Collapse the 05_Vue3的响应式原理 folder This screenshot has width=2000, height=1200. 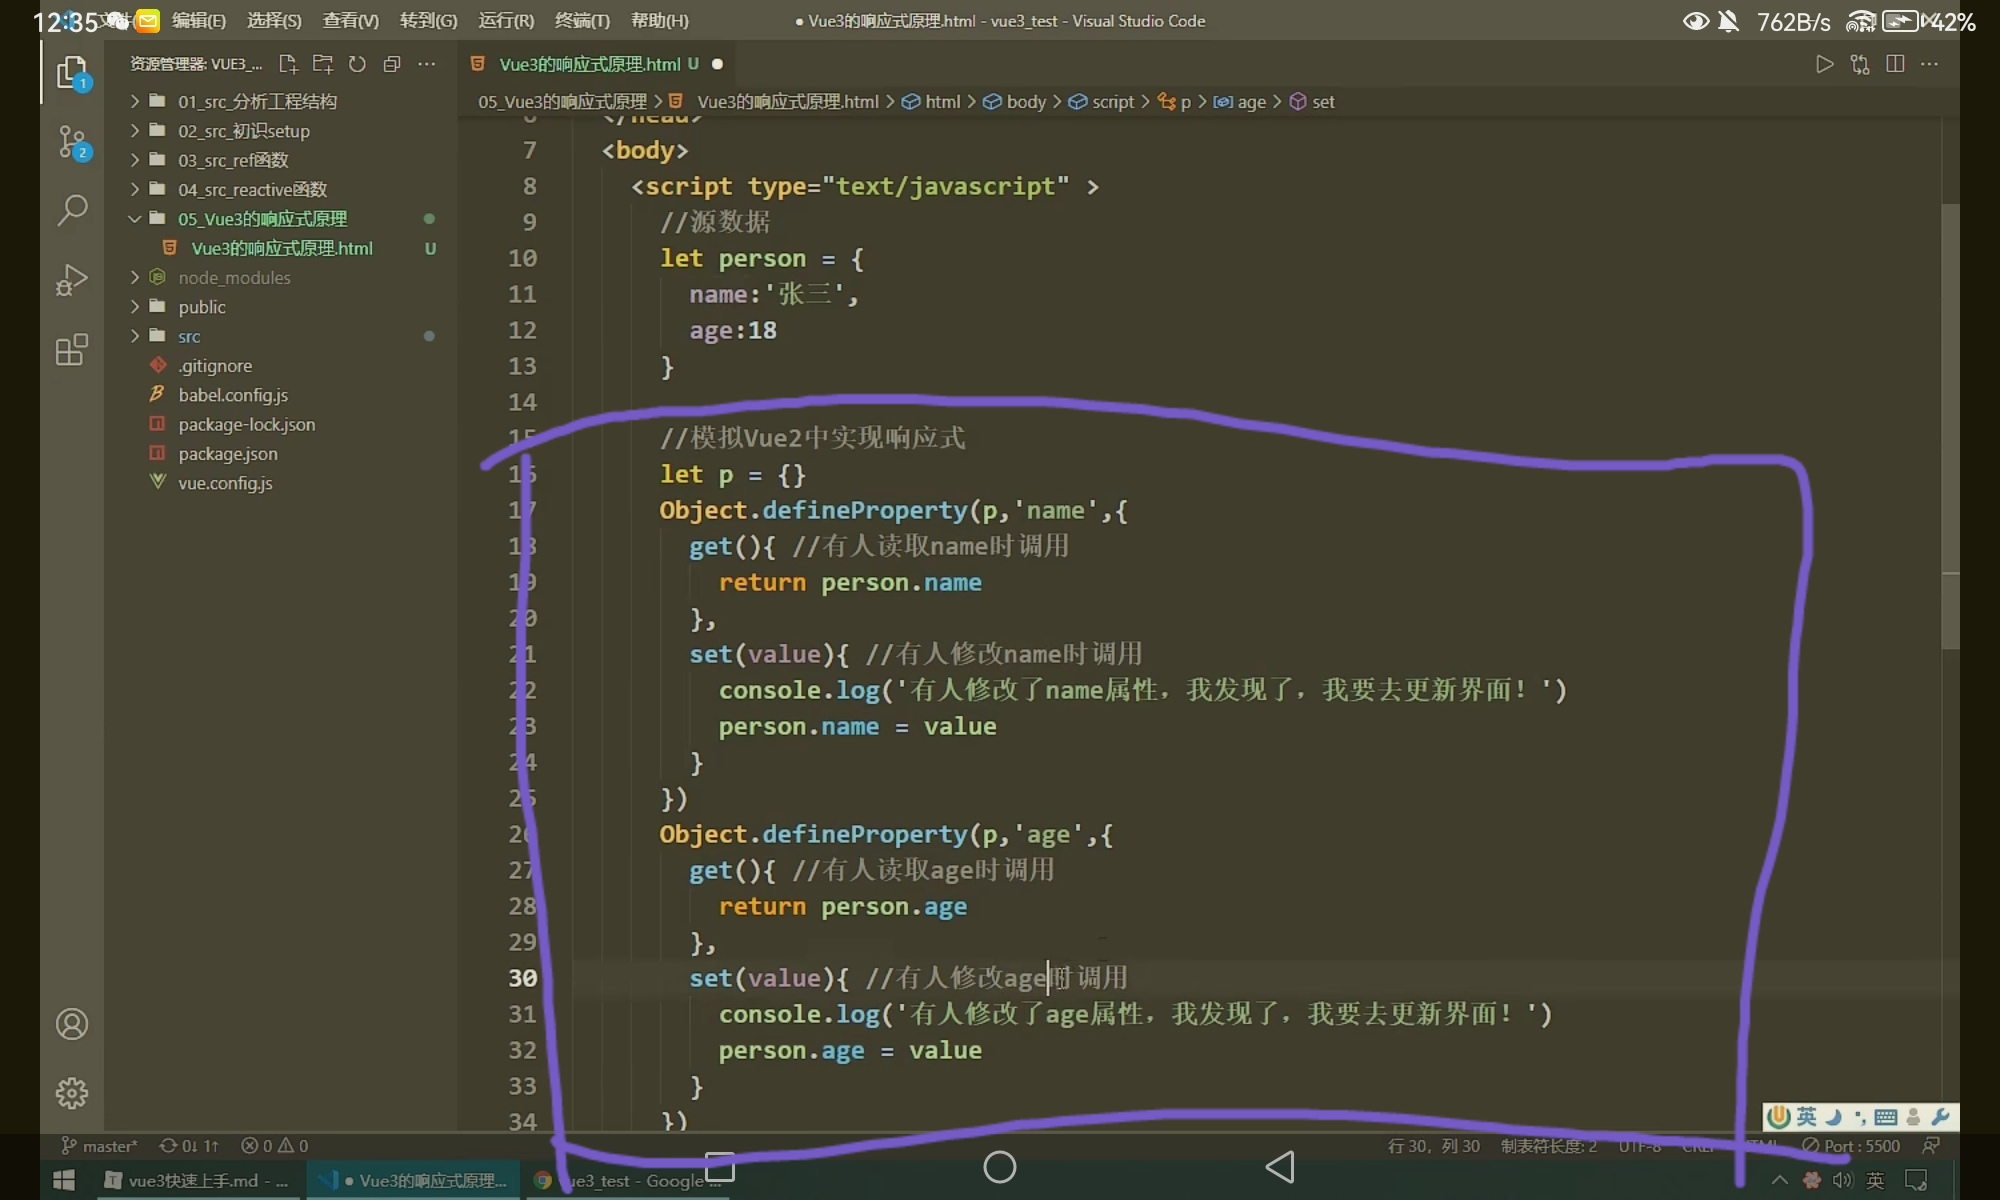pos(262,219)
